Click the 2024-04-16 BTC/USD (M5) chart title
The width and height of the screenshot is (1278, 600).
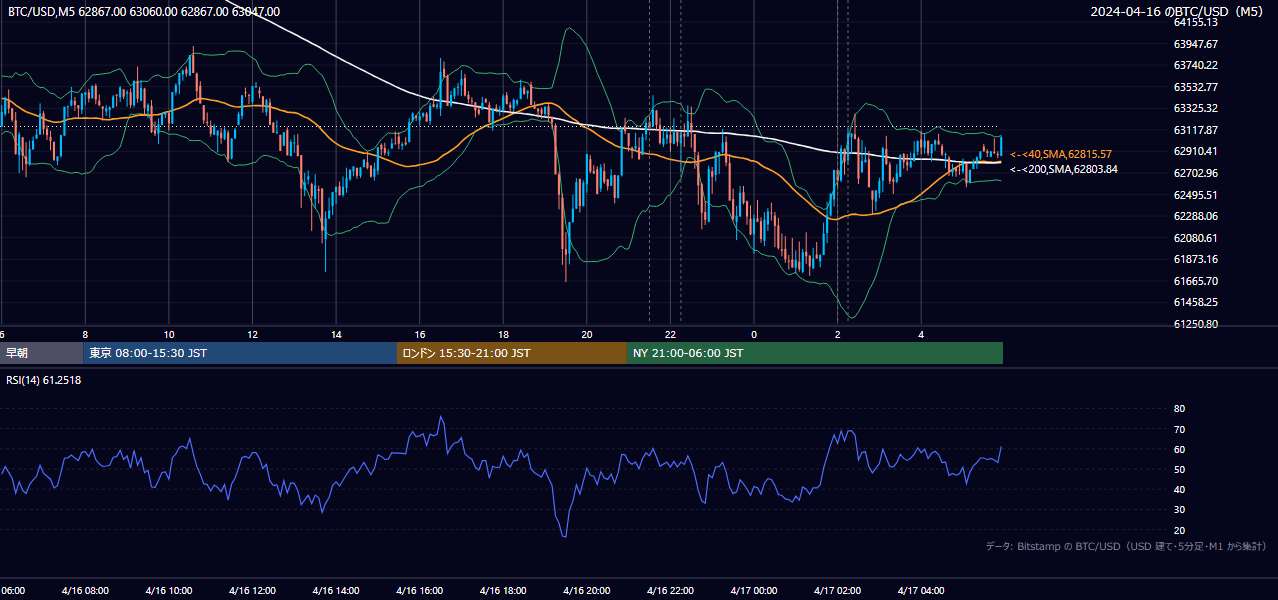click(x=1179, y=11)
